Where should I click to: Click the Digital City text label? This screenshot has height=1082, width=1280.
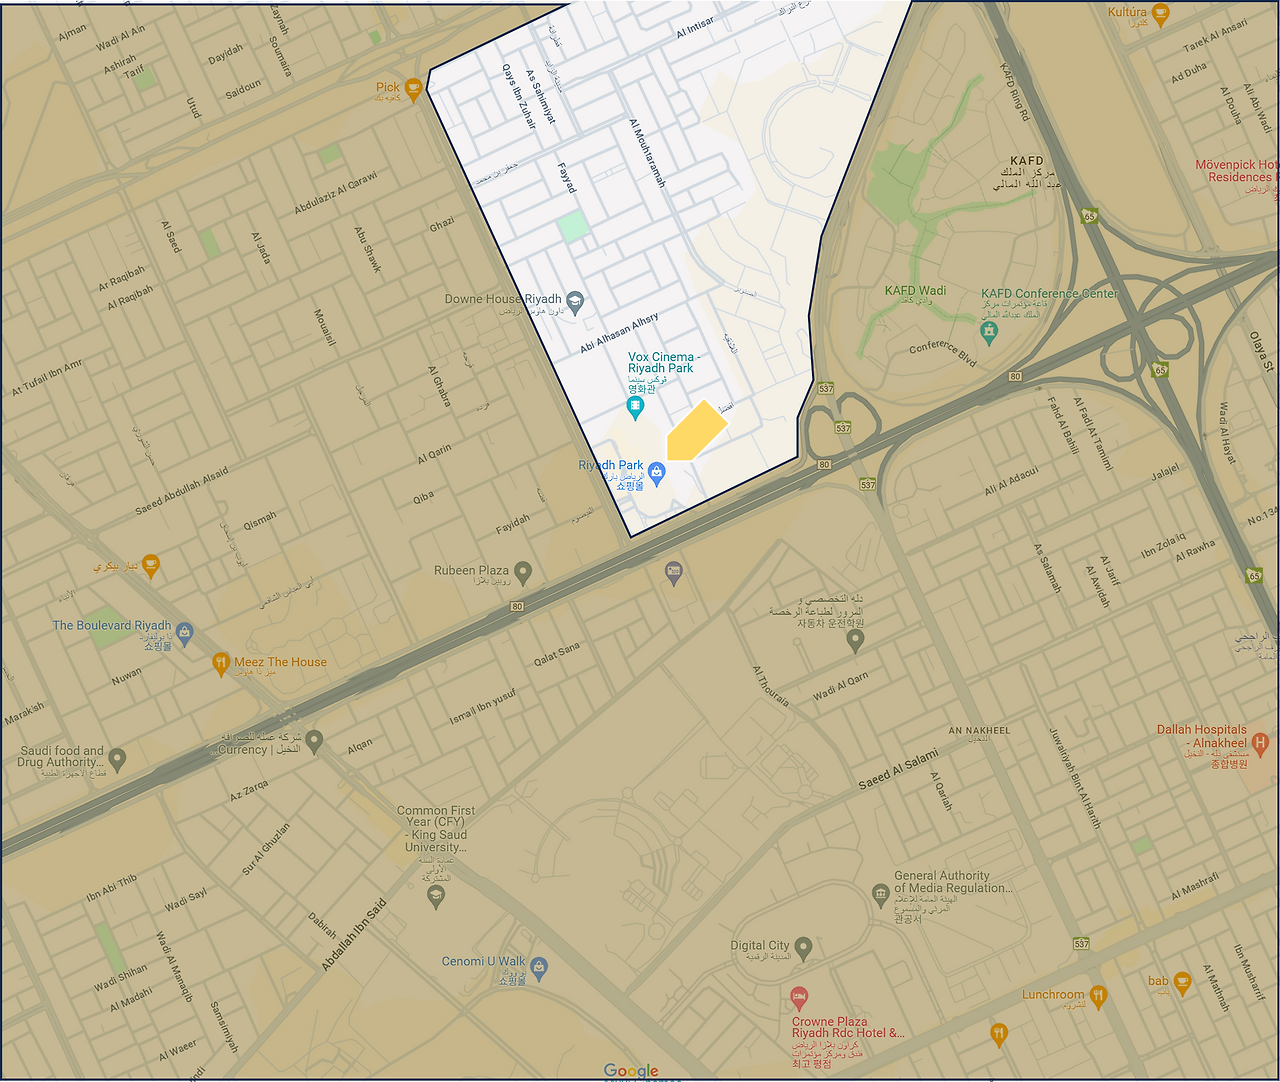point(759,945)
